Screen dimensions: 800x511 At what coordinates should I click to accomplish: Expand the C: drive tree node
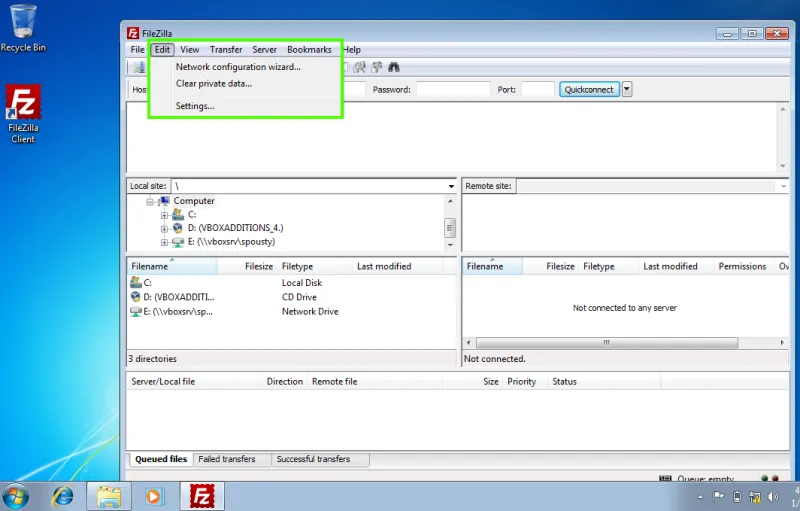tap(164, 215)
